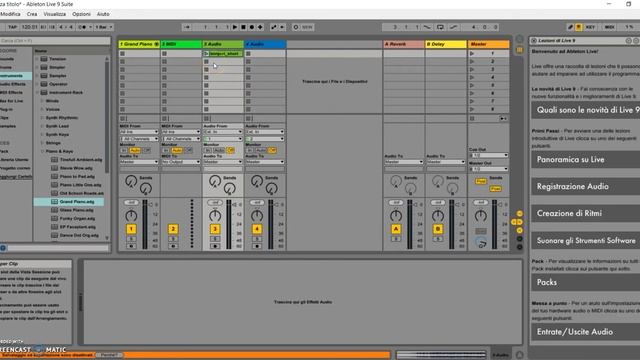Open the Aiuto menu
Viewport: 640px width, 360px height.
point(103,14)
